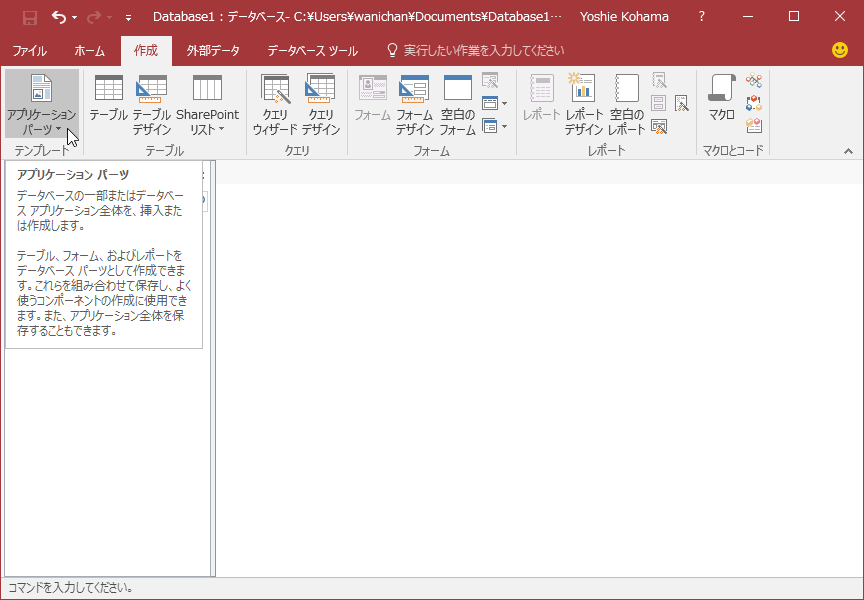Click the smiley feedback icon
The image size is (864, 600).
pyautogui.click(x=840, y=50)
